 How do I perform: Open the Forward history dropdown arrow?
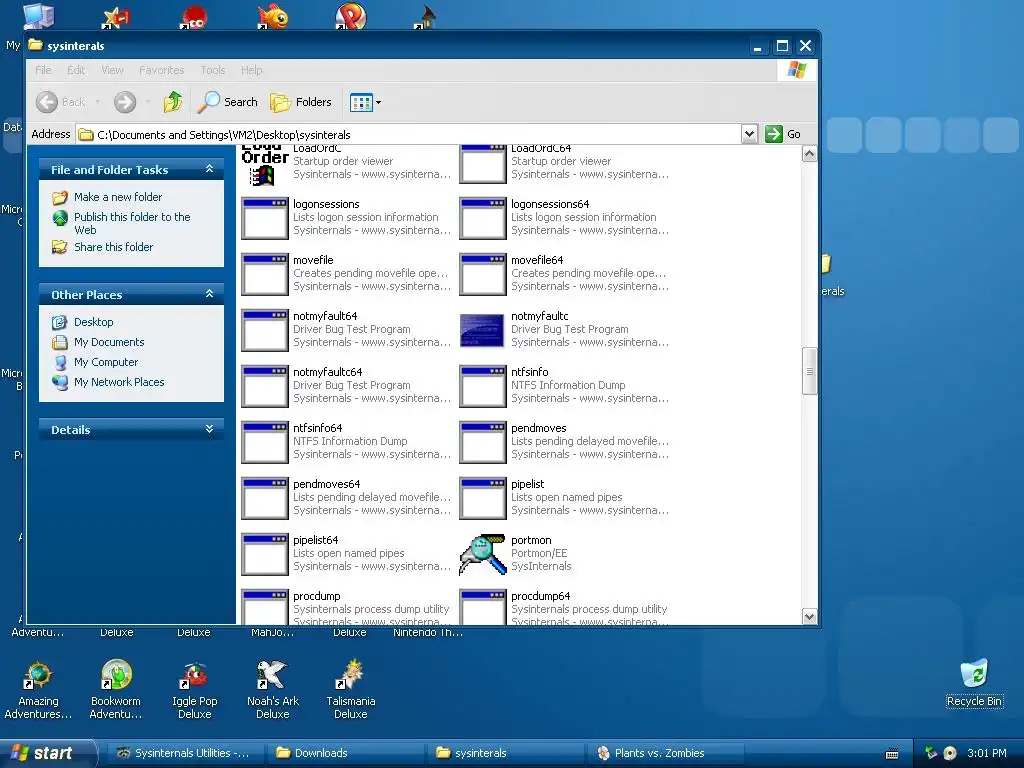click(148, 102)
